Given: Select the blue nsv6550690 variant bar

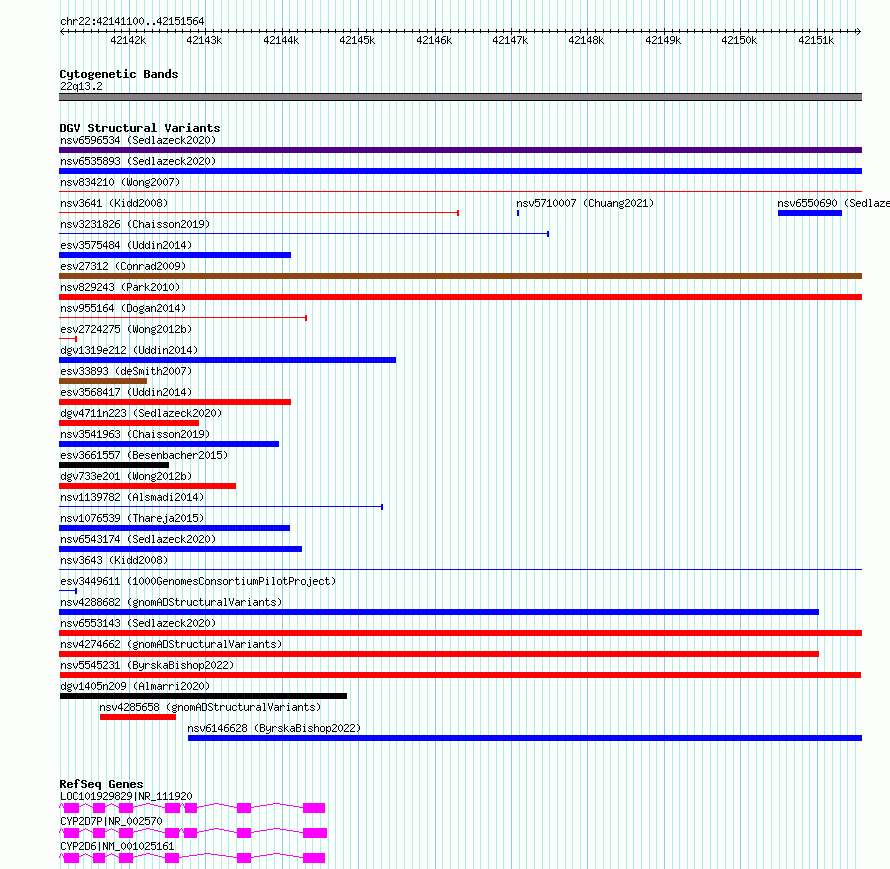Looking at the screenshot, I should pos(809,213).
